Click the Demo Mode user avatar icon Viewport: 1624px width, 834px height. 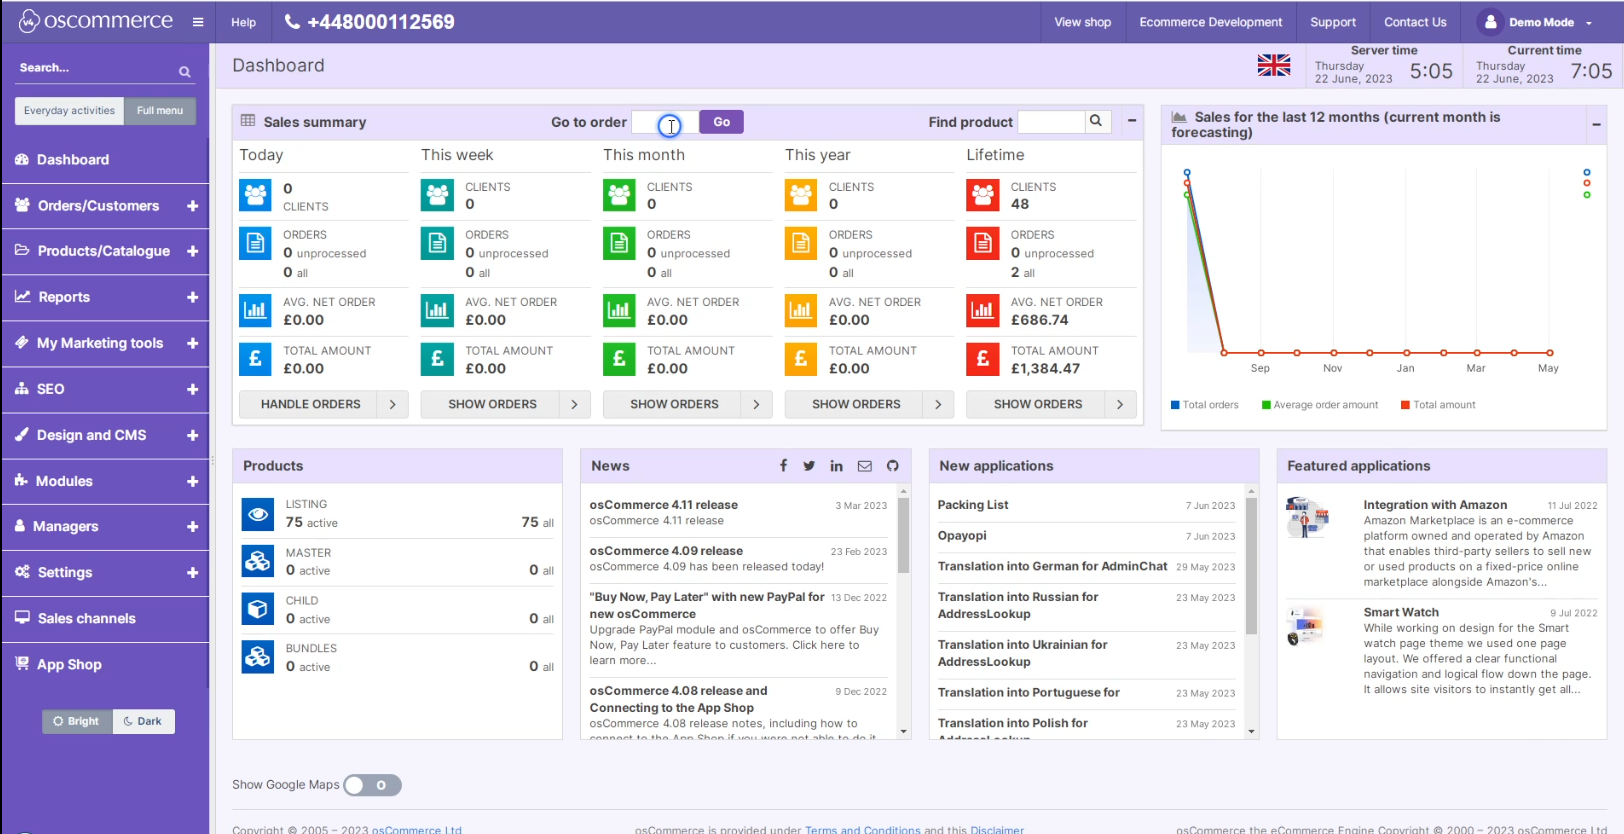click(1490, 21)
